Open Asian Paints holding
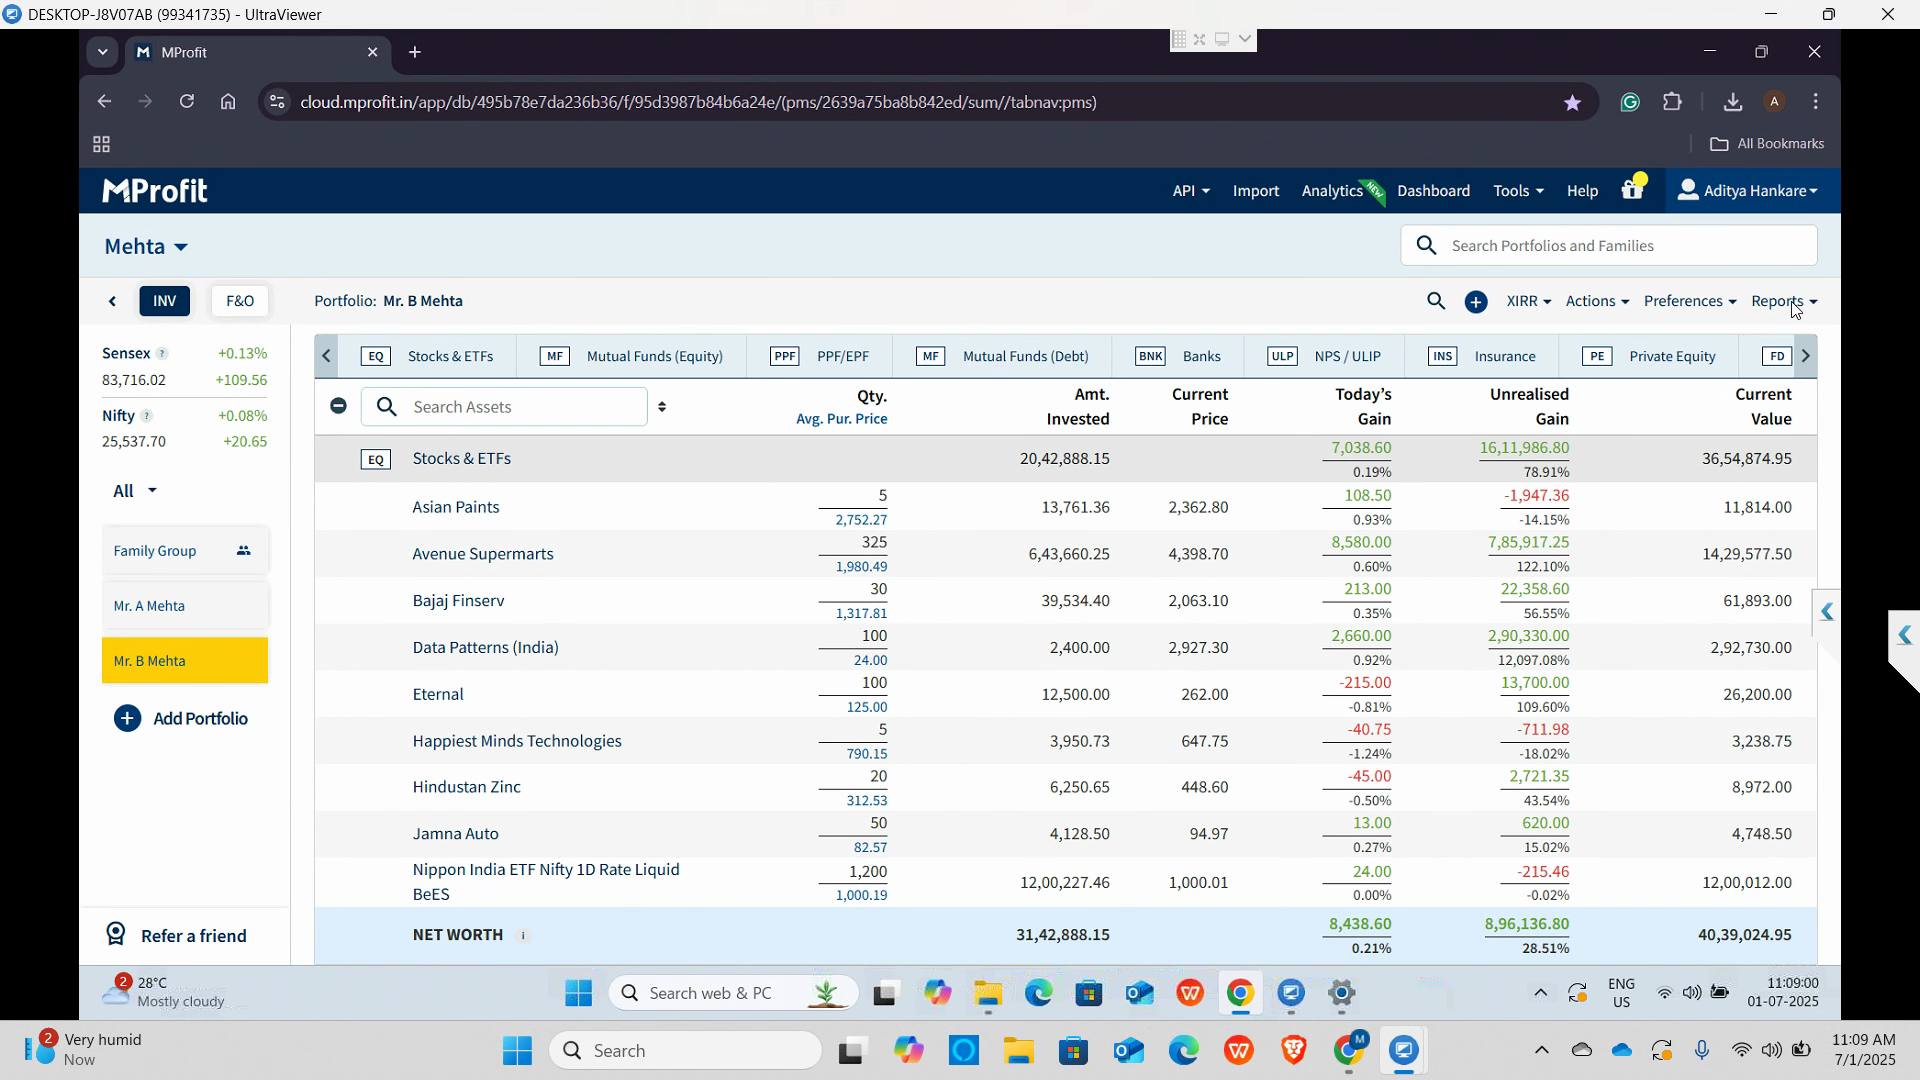 (x=456, y=507)
